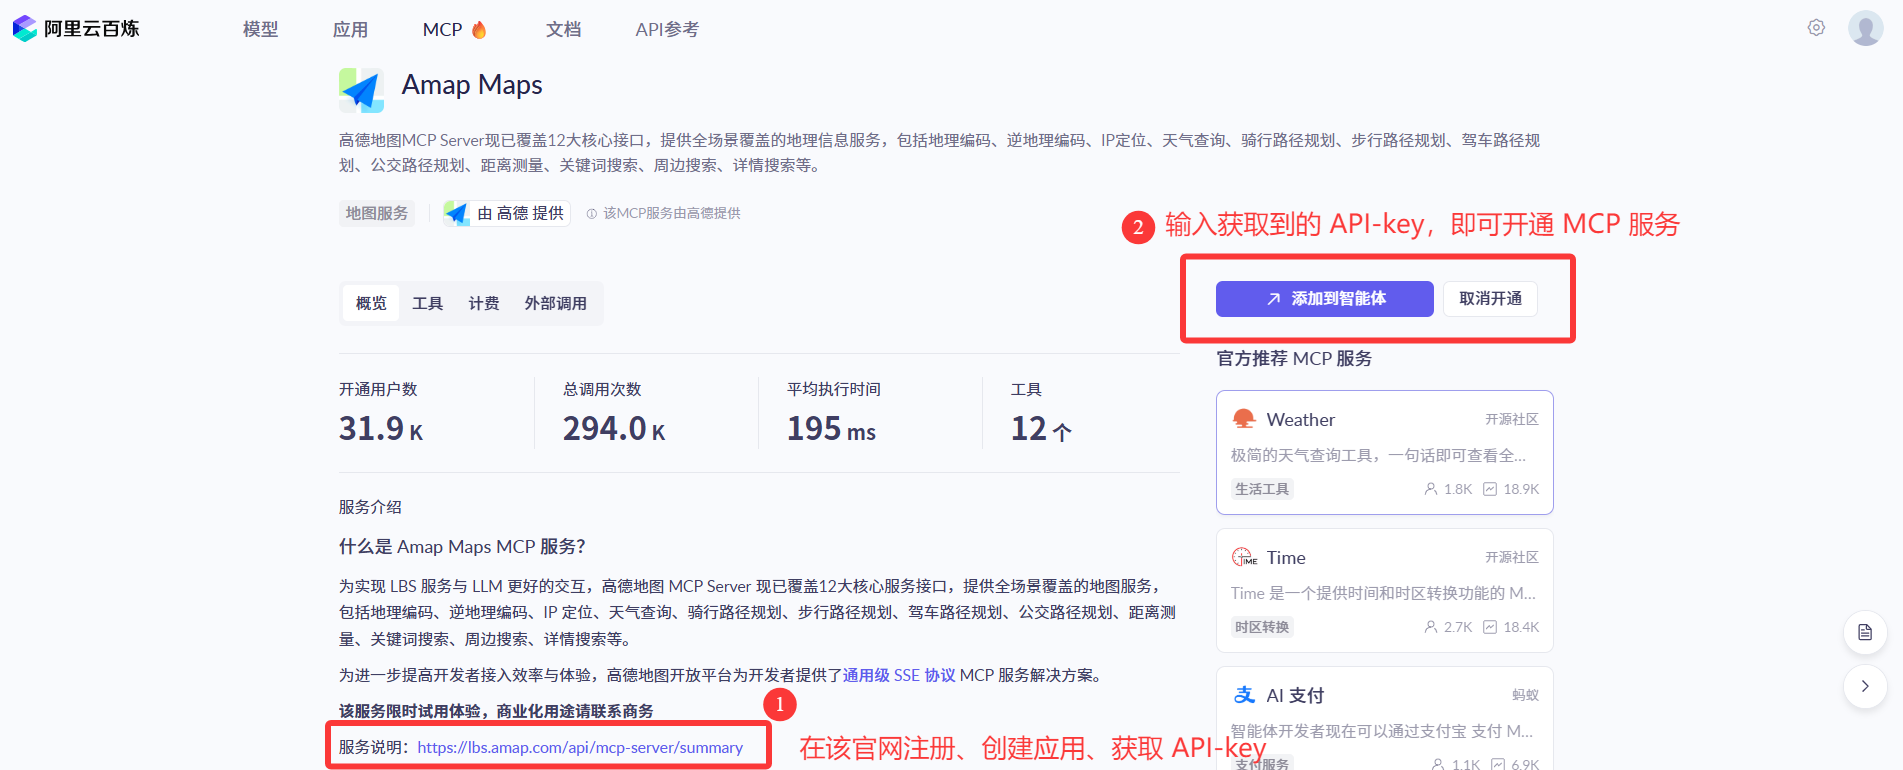The height and width of the screenshot is (770, 1903).
Task: Click the Time card clock icon
Action: (1243, 557)
